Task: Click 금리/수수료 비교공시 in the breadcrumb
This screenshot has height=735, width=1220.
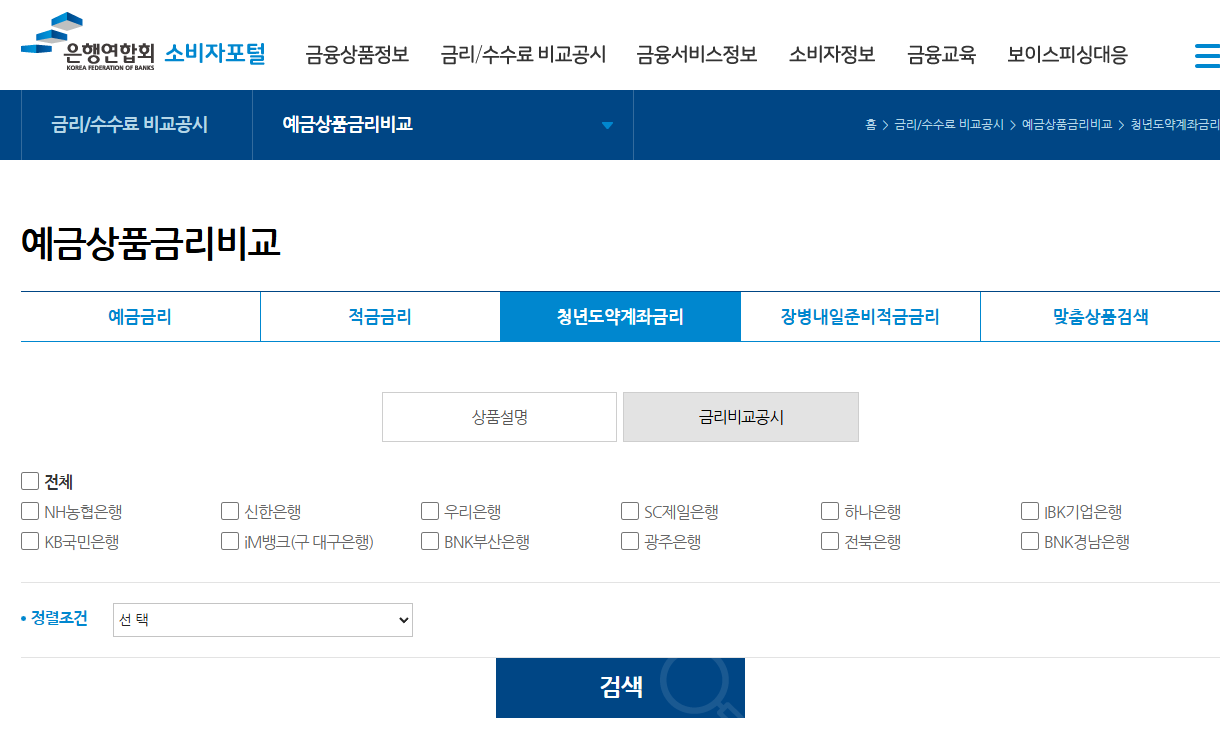Action: [949, 125]
